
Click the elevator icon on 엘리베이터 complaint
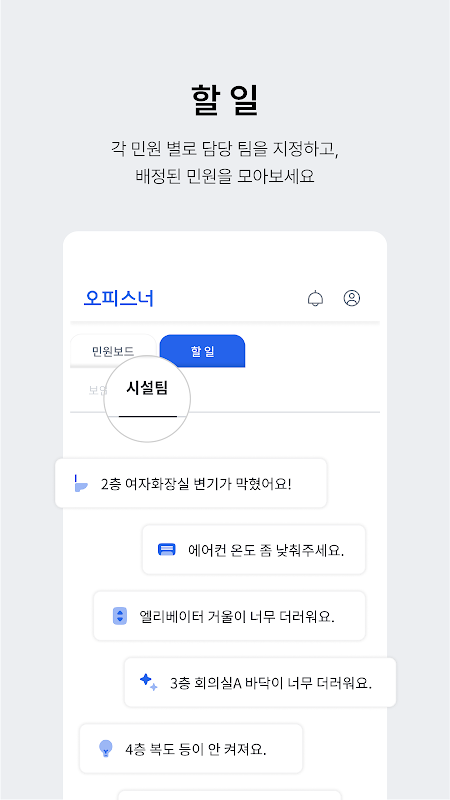(119, 616)
